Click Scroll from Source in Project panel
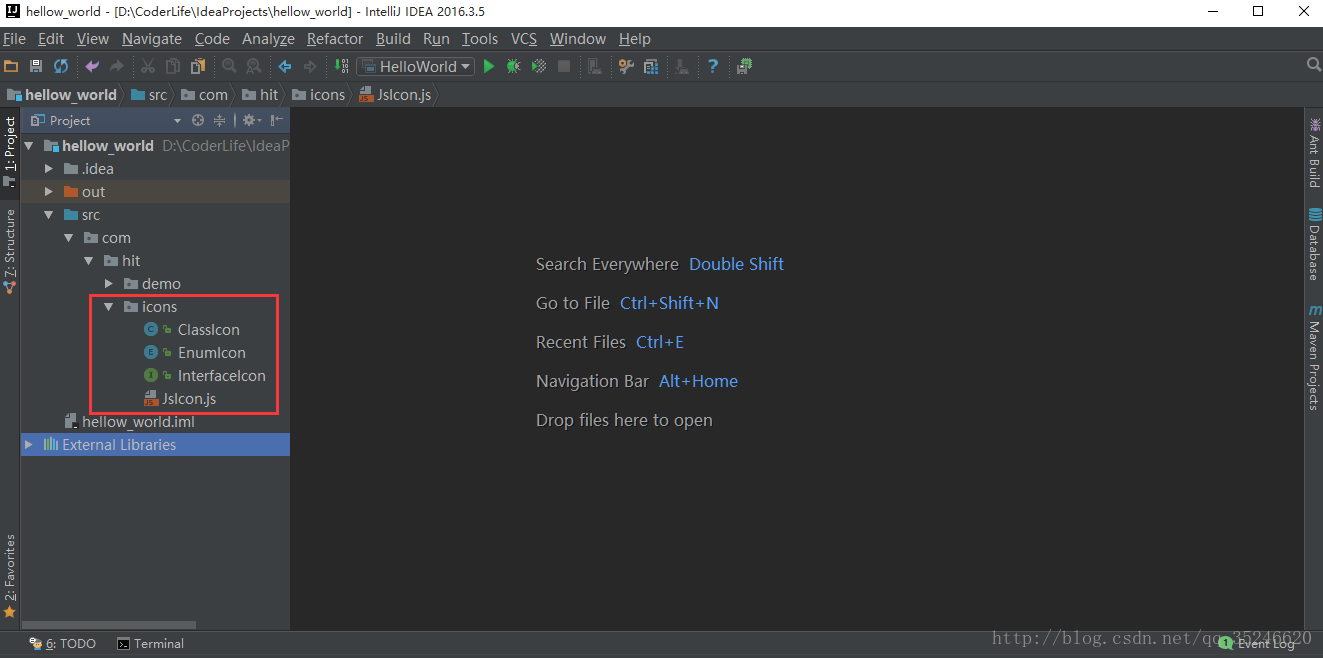 point(197,119)
